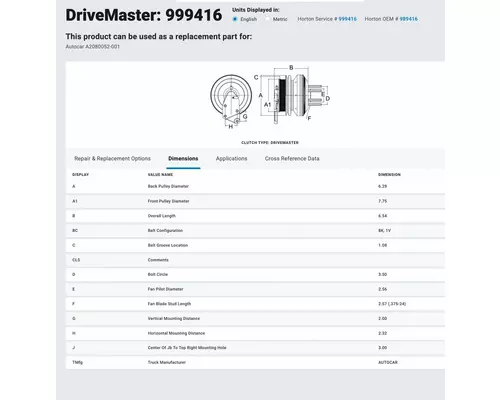This screenshot has width=500, height=400.
Task: Click the 'Fan Pilot Diameter' row name
Action: (165, 289)
